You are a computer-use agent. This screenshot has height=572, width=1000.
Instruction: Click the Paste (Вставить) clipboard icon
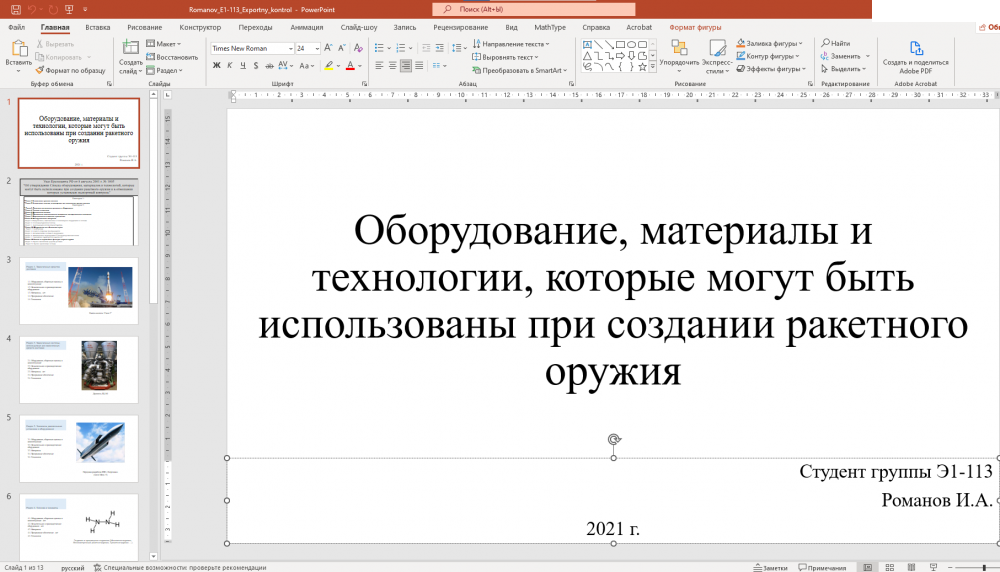click(18, 49)
